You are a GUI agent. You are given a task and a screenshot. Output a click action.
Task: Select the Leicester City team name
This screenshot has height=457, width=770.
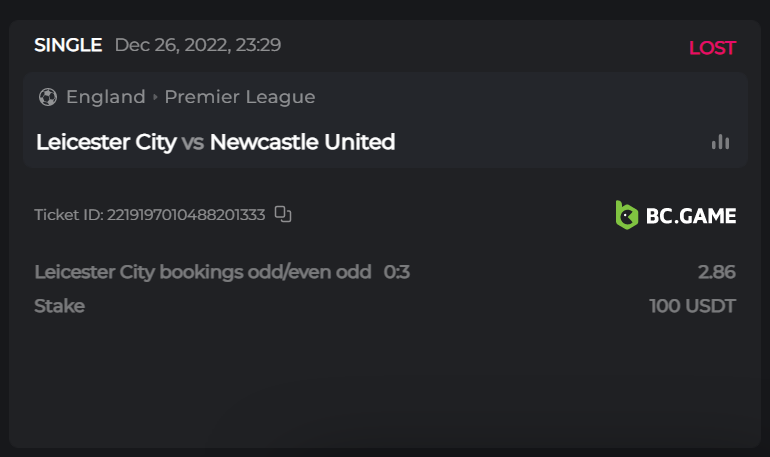coord(106,142)
